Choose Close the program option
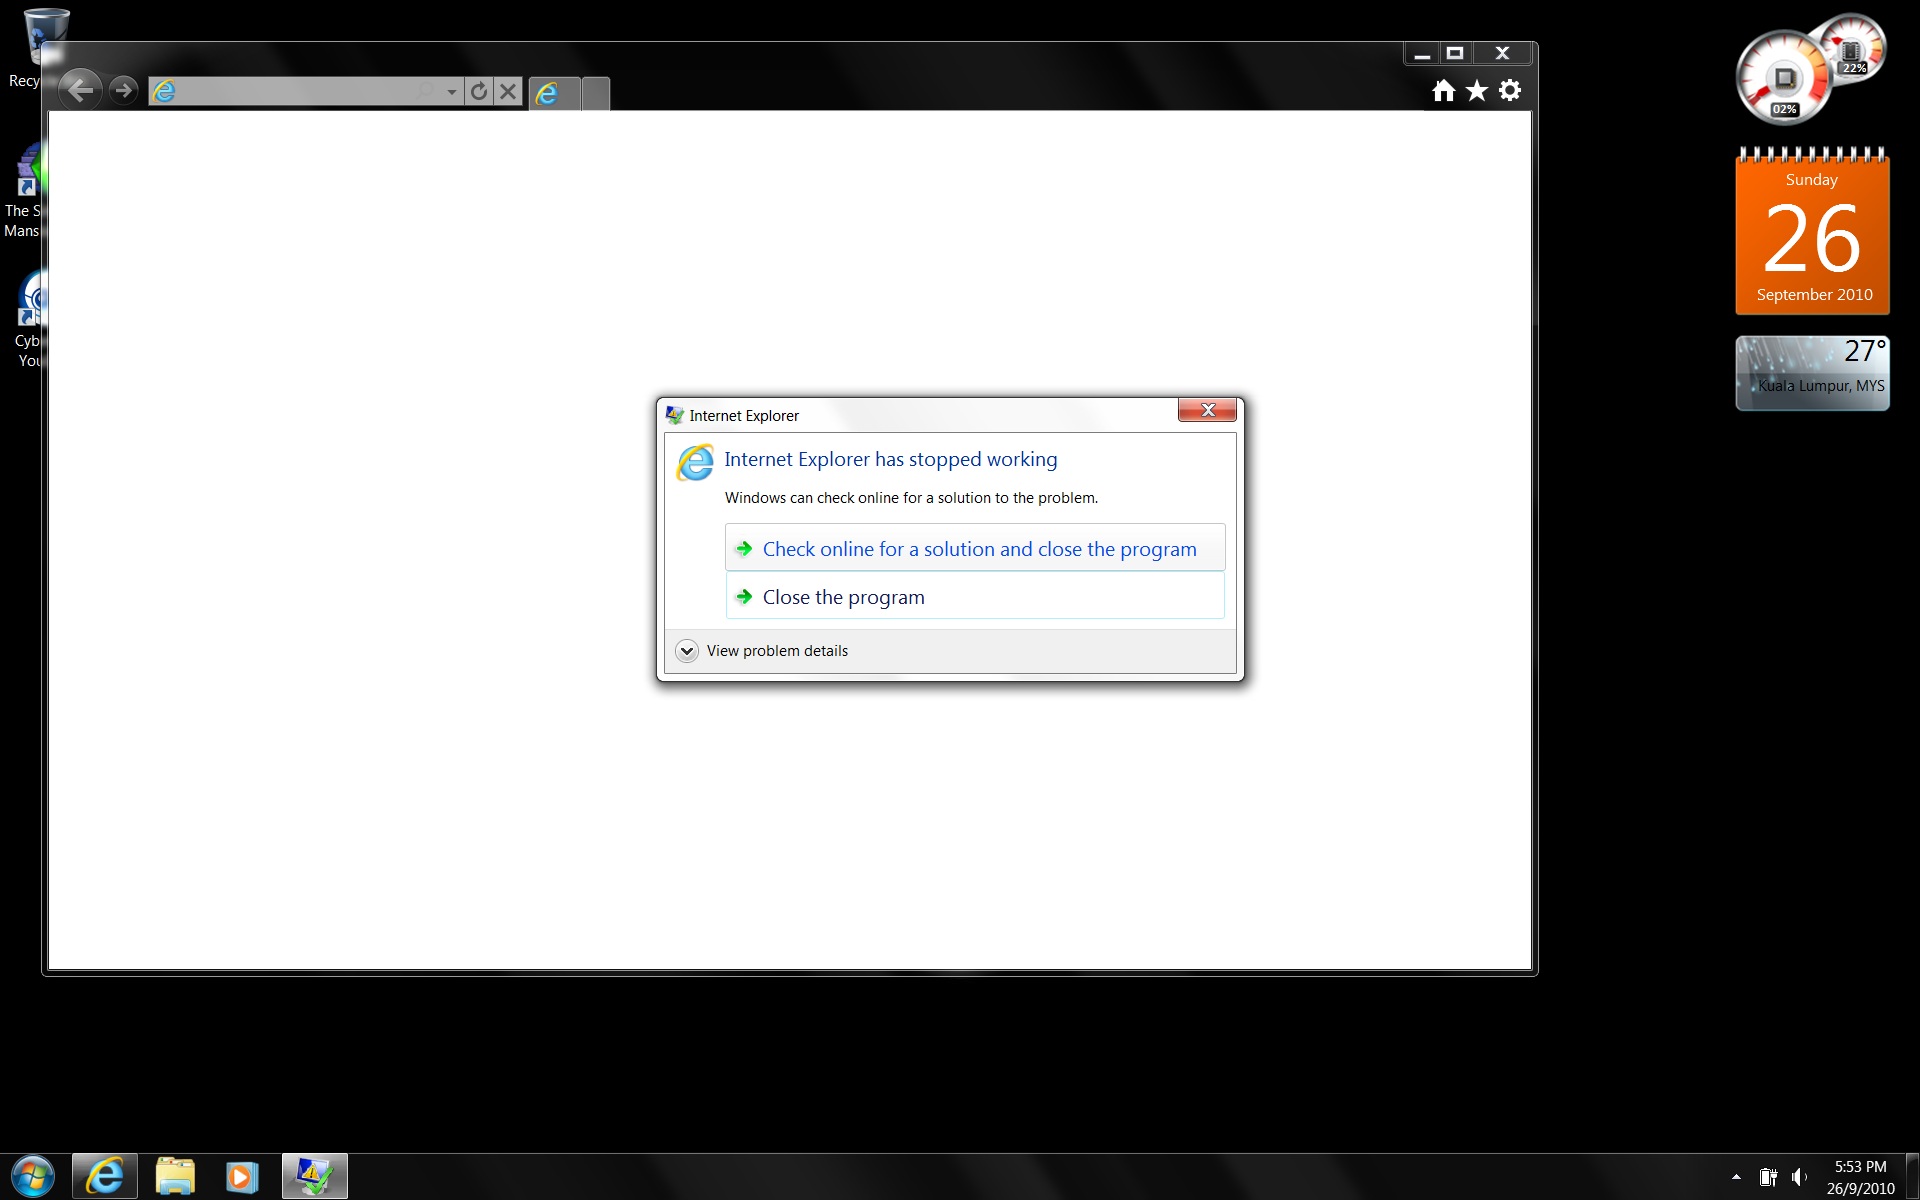 (975, 596)
